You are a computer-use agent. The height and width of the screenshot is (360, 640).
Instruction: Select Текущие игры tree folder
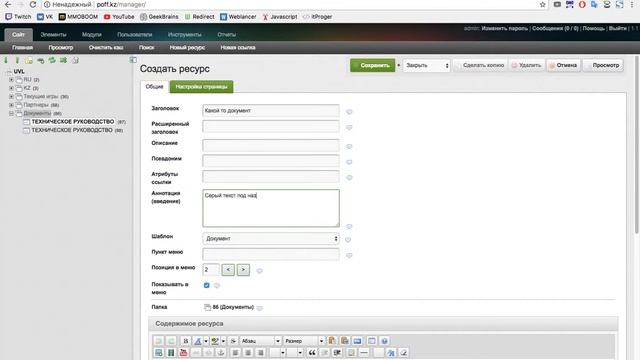point(41,96)
